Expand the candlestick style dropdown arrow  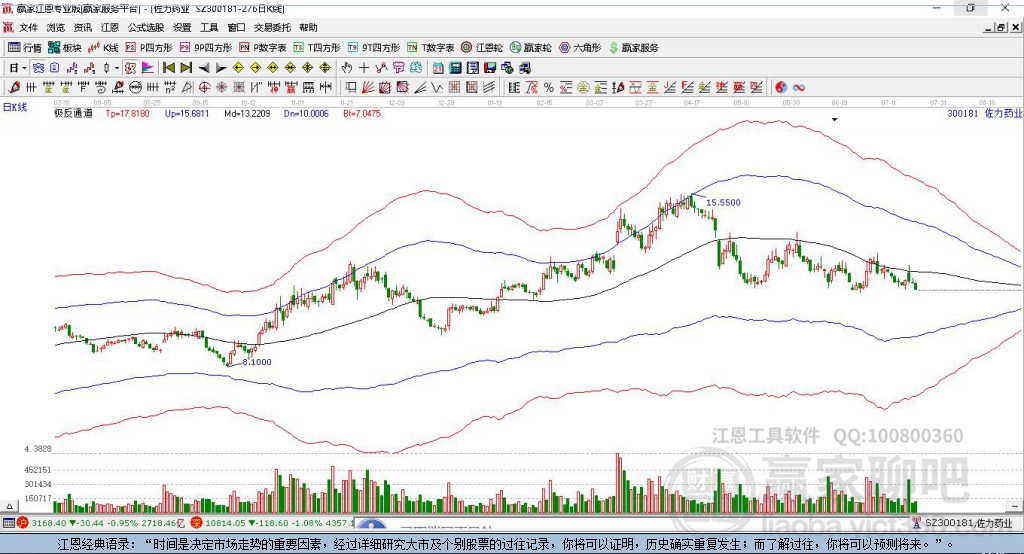pos(117,68)
